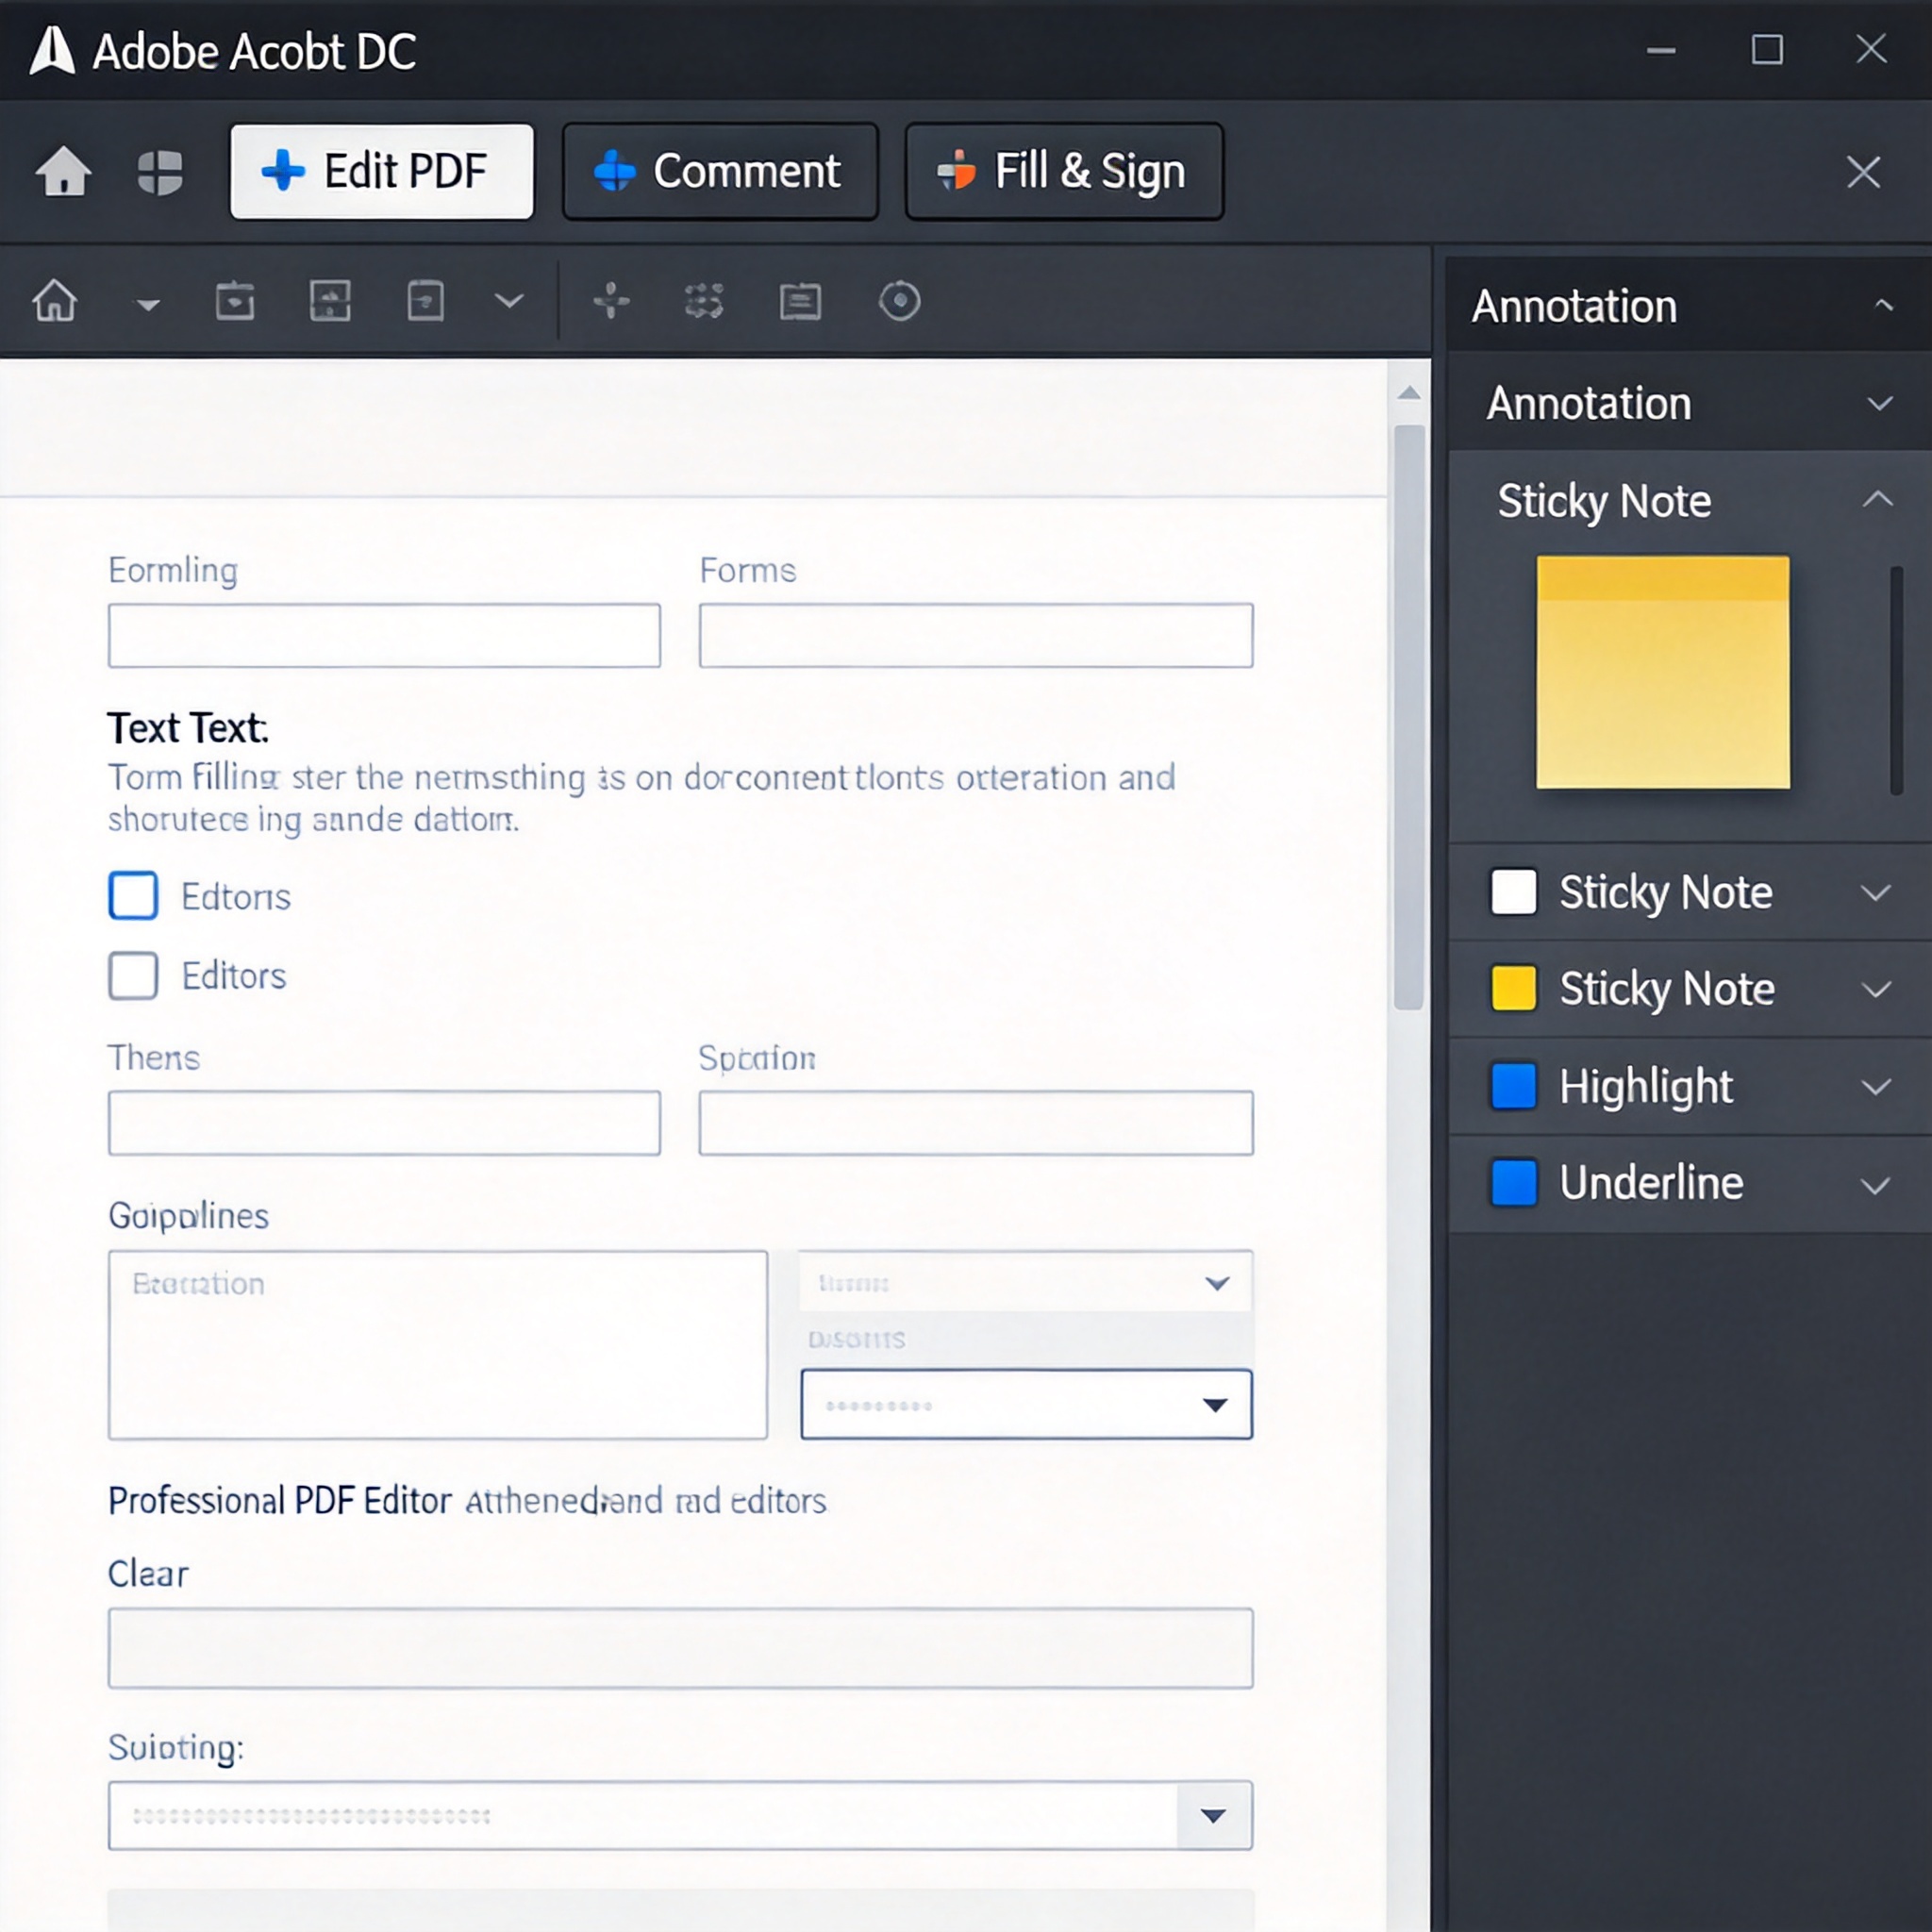
Task: Select the Highlight annotation label
Action: 1646,1087
